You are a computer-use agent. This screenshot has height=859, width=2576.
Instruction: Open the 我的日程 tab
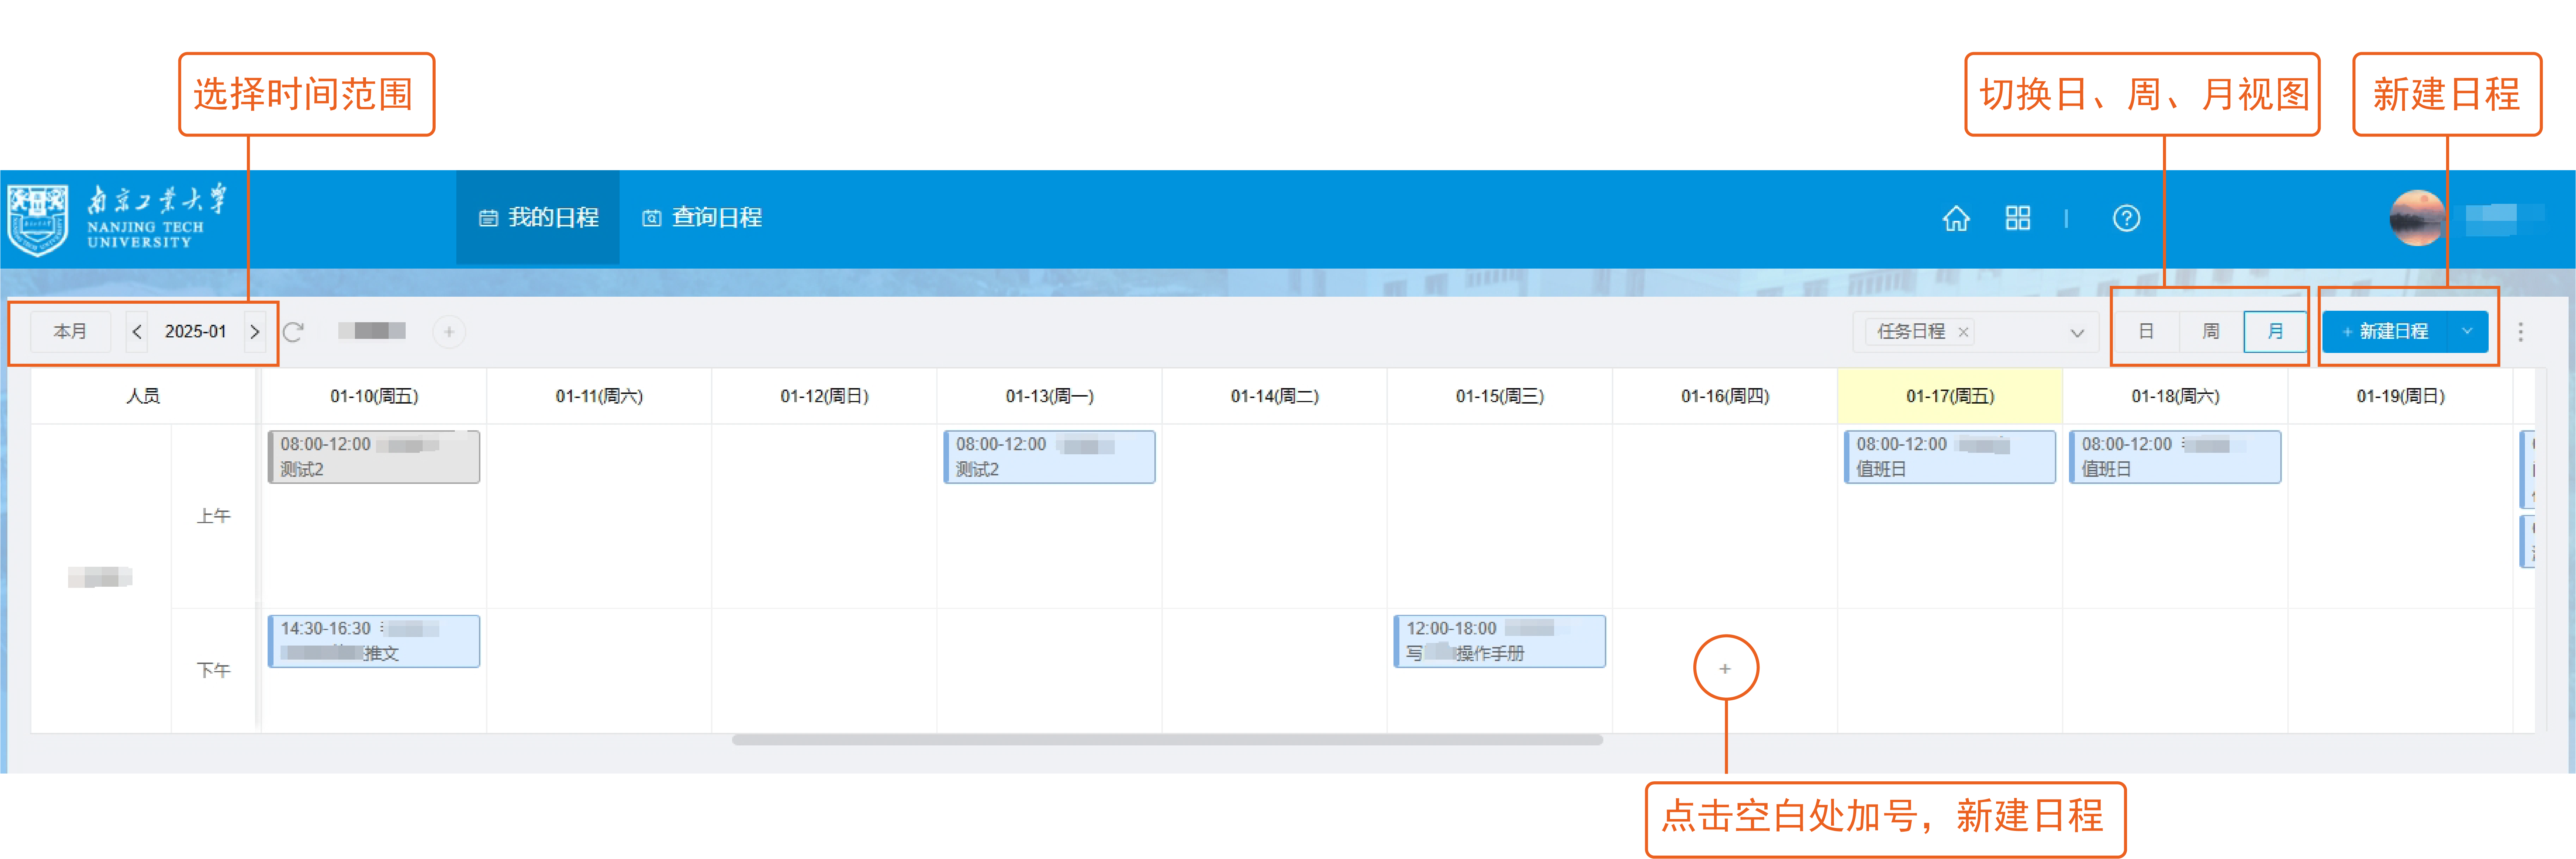(x=538, y=218)
